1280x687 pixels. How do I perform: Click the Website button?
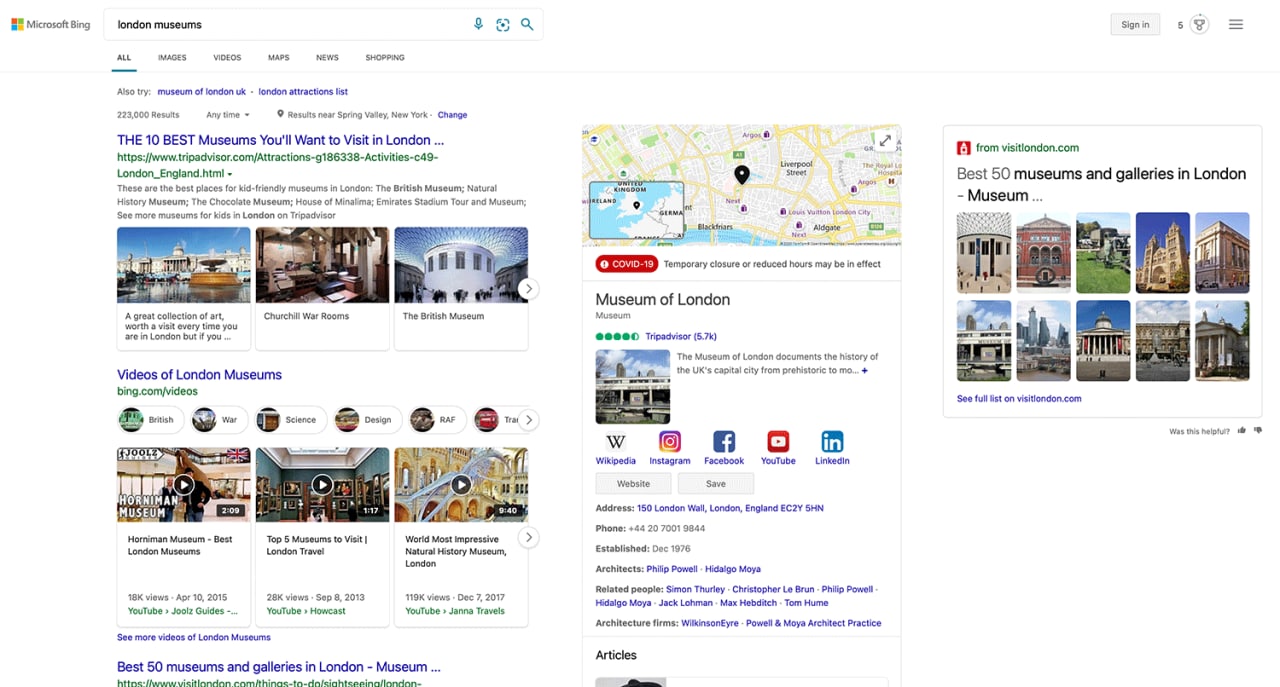coord(633,484)
